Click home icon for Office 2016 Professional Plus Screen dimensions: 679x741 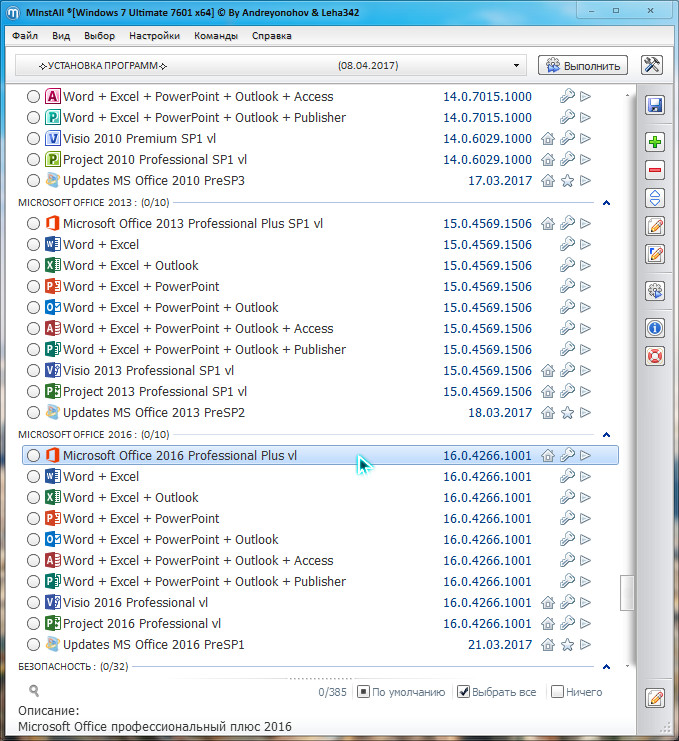point(548,456)
